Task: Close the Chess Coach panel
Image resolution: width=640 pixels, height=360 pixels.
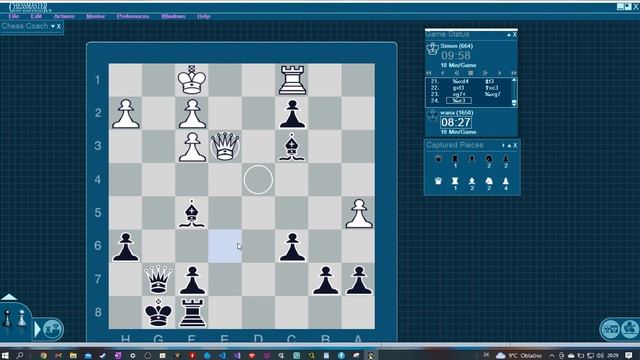Action: tap(59, 27)
